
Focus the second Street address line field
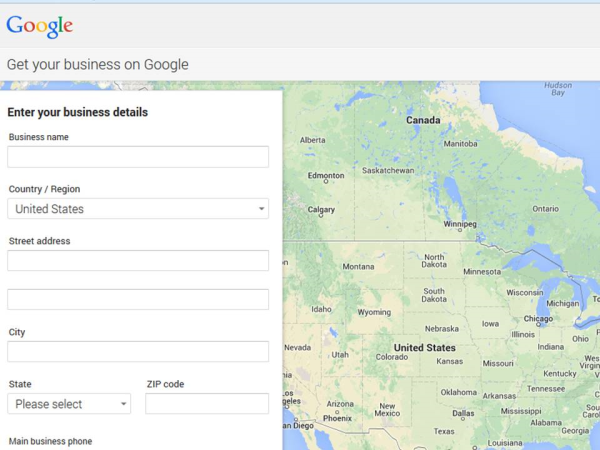click(x=138, y=299)
